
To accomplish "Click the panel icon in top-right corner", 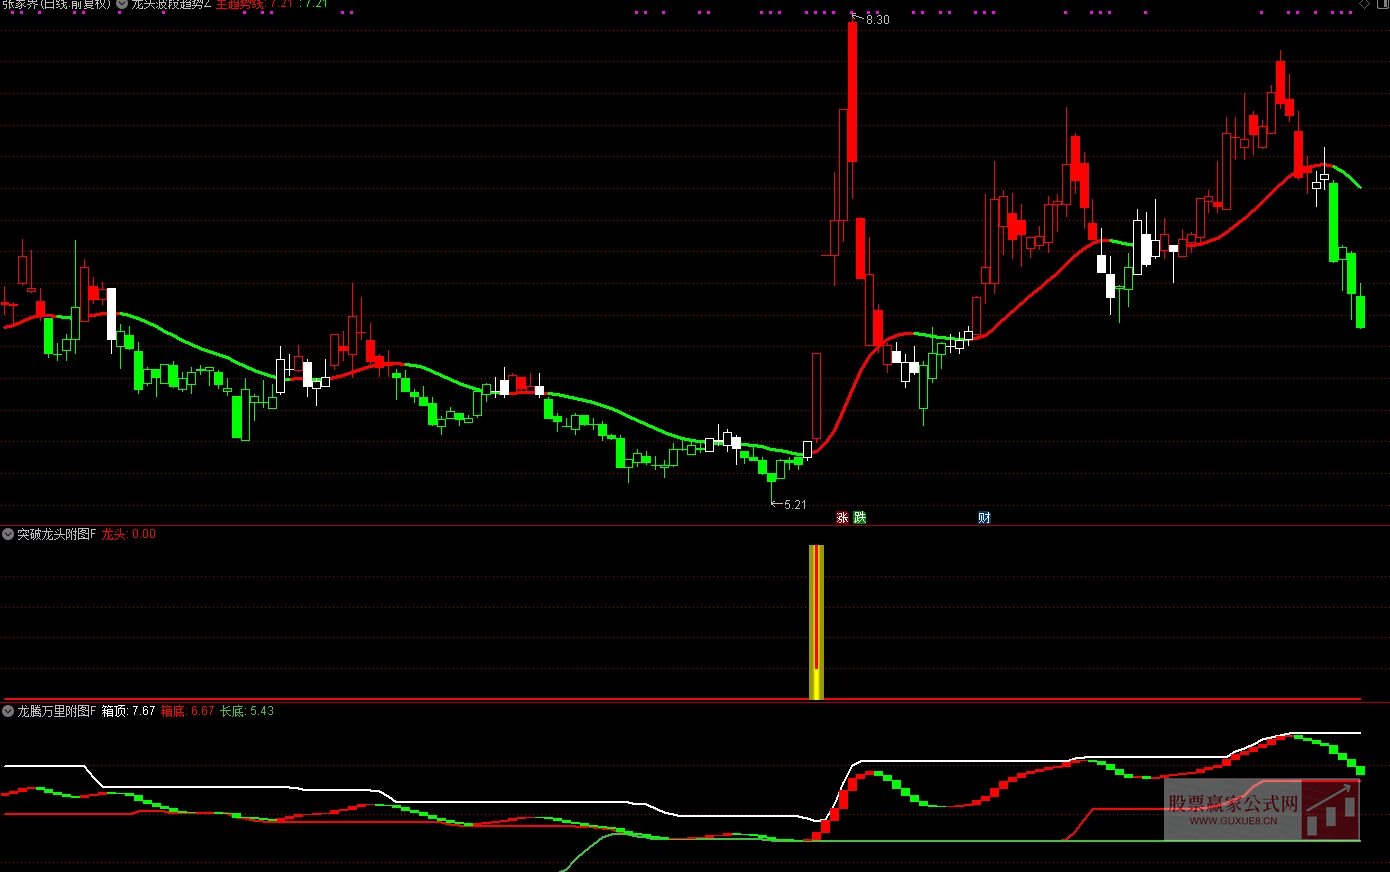I will [1381, 4].
